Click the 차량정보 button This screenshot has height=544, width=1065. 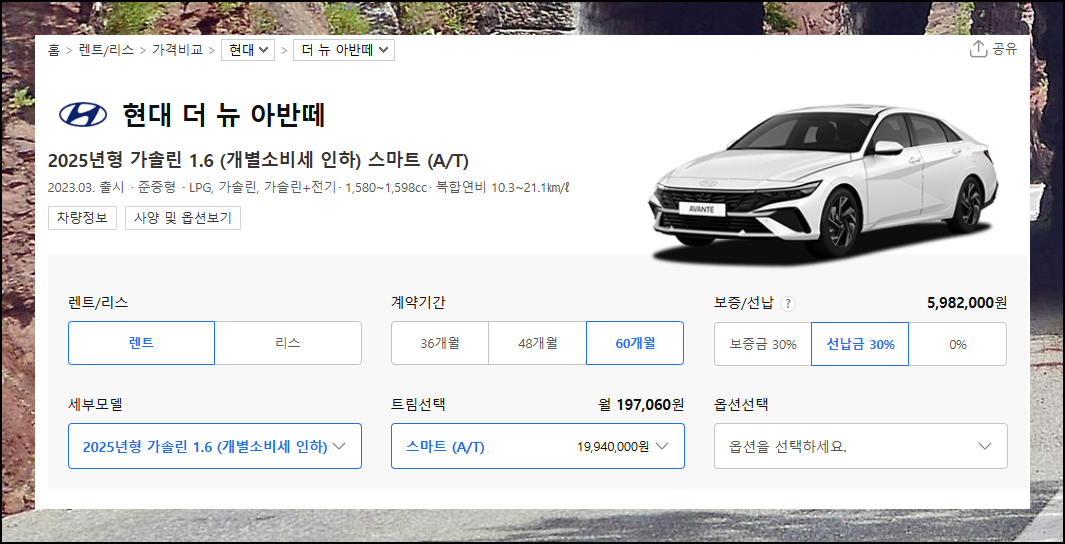coord(82,218)
